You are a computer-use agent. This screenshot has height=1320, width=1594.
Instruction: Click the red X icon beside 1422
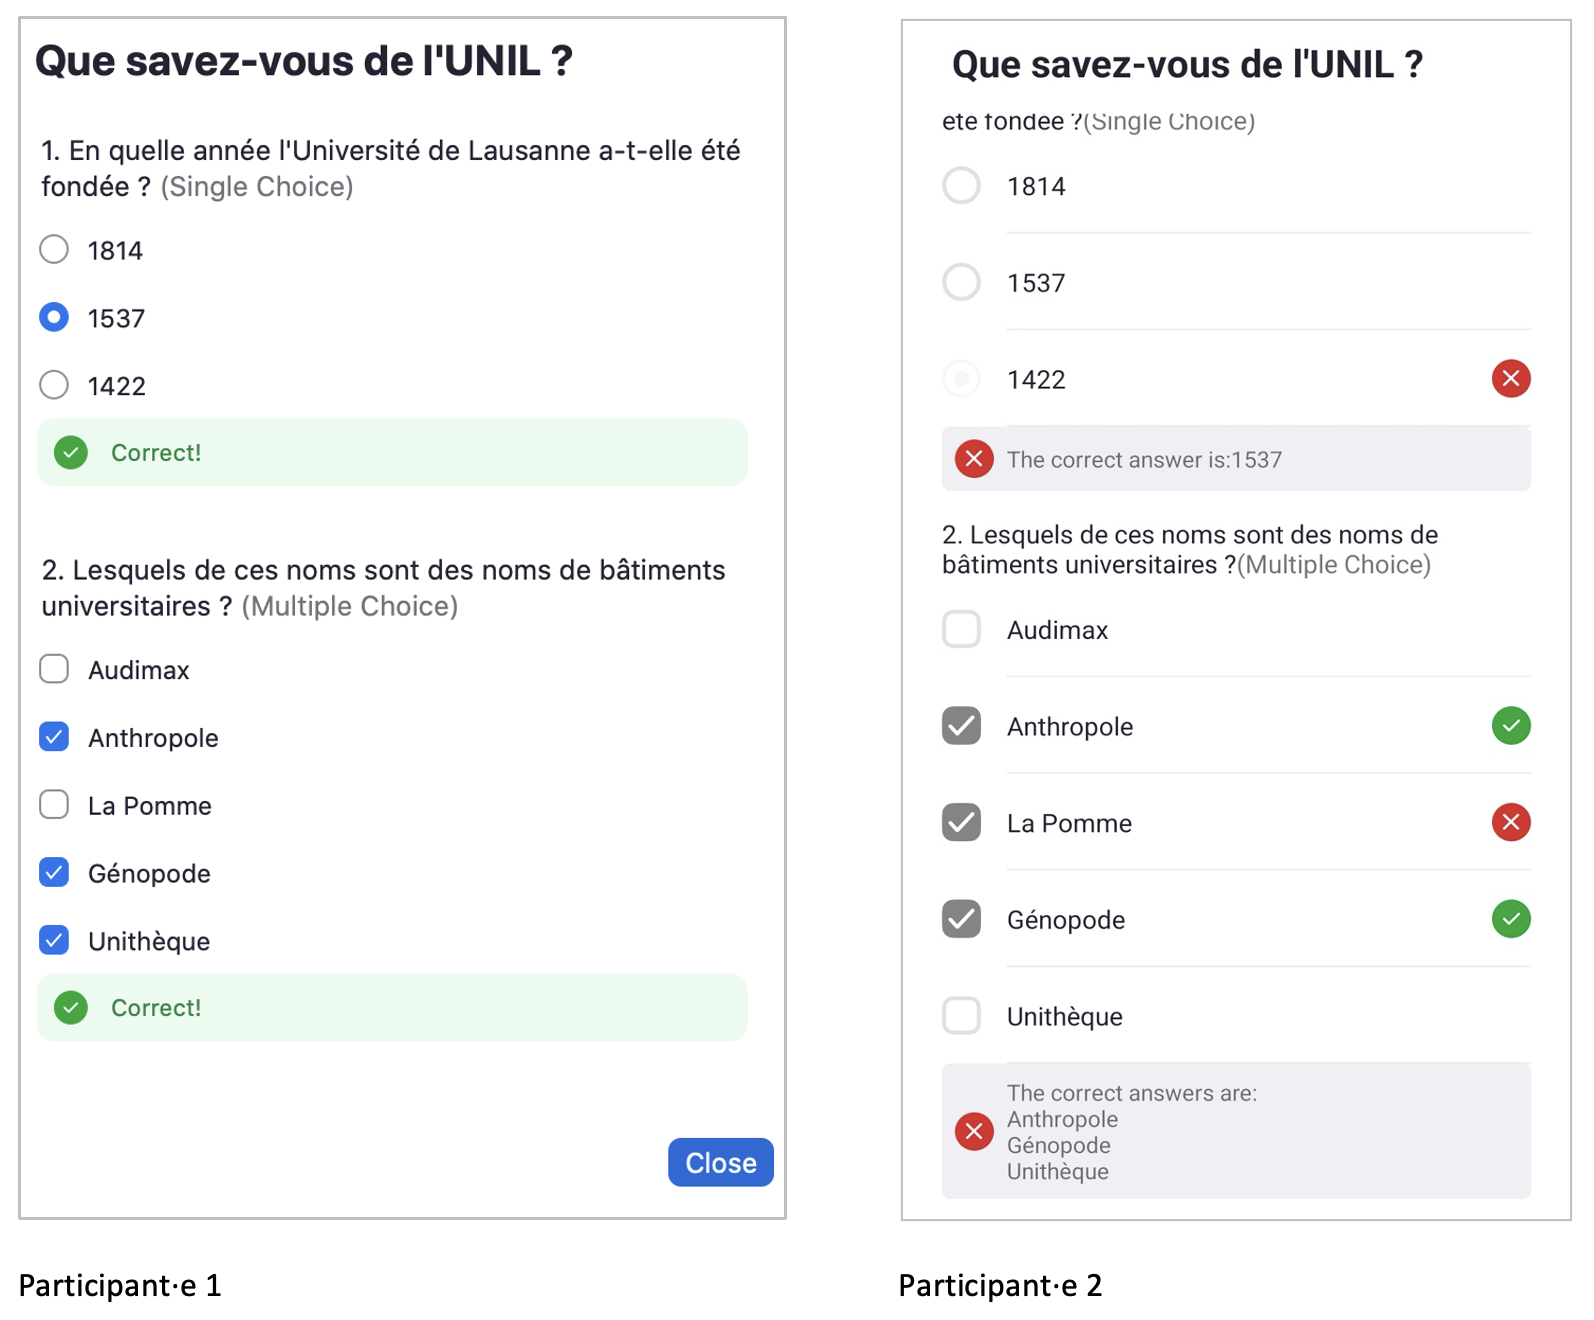coord(1510,379)
